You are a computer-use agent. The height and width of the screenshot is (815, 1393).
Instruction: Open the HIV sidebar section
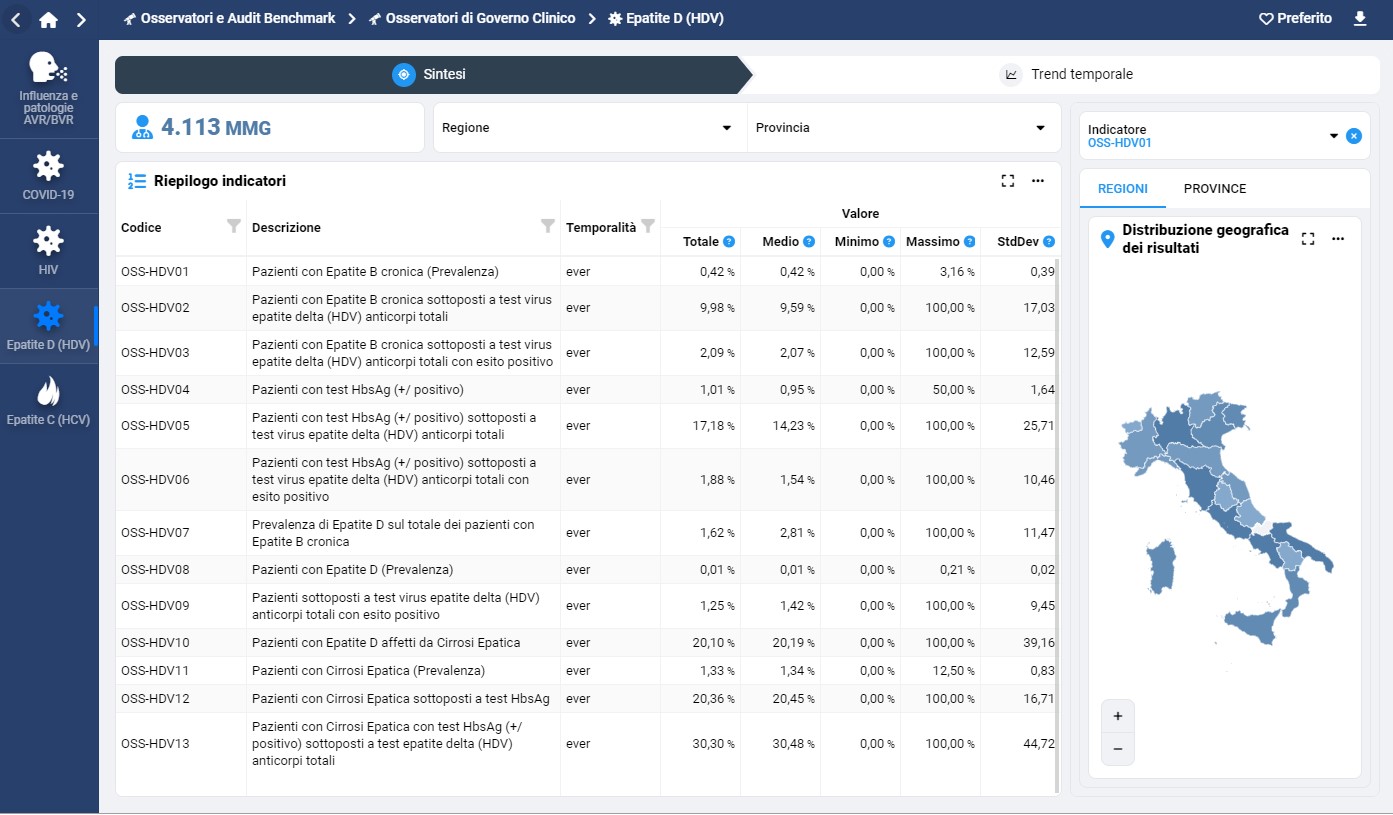48,251
